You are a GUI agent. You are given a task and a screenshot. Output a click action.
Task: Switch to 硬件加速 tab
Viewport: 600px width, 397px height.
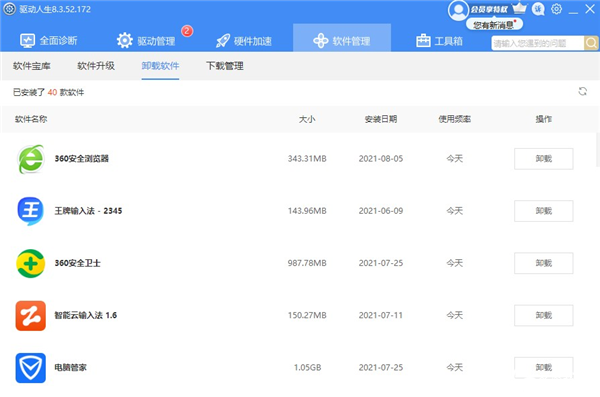point(244,41)
